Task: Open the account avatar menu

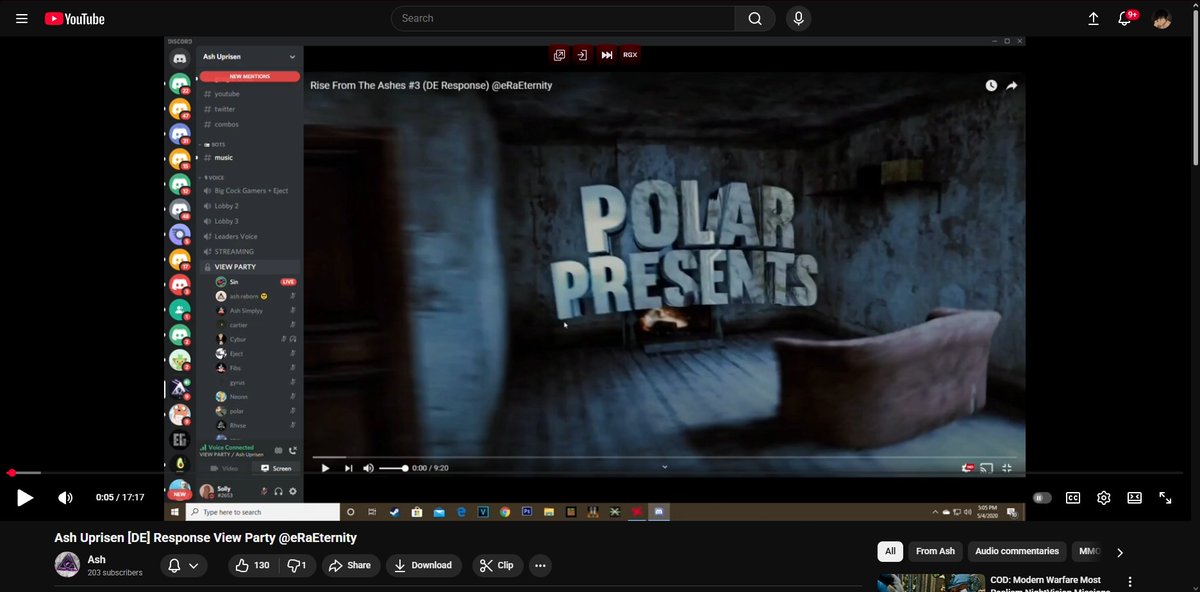Action: [x=1162, y=19]
